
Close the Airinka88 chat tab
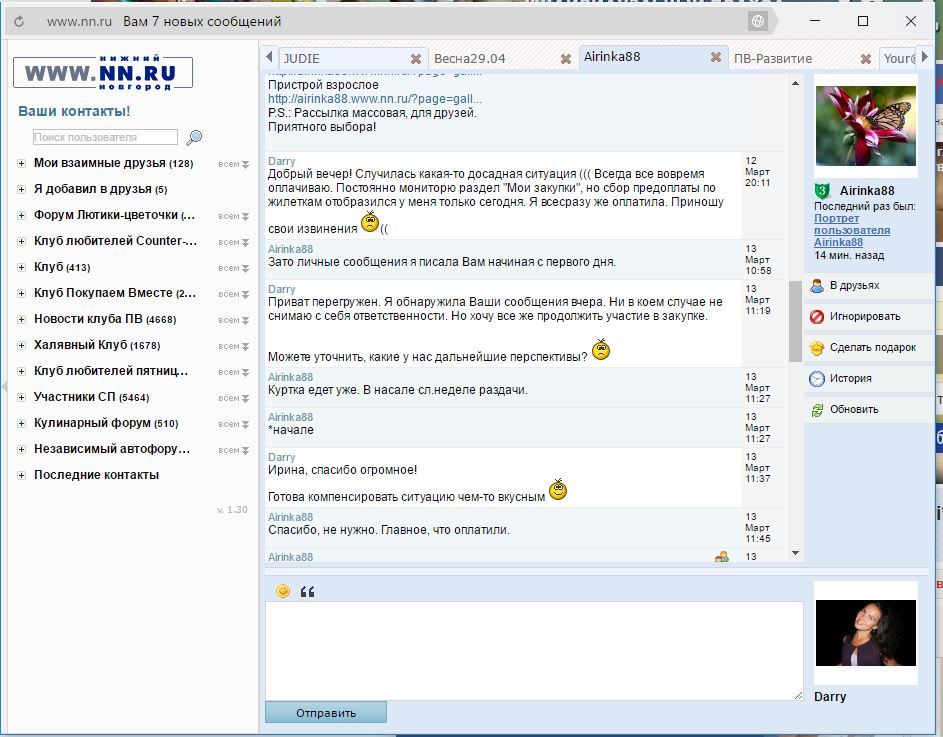tap(716, 58)
